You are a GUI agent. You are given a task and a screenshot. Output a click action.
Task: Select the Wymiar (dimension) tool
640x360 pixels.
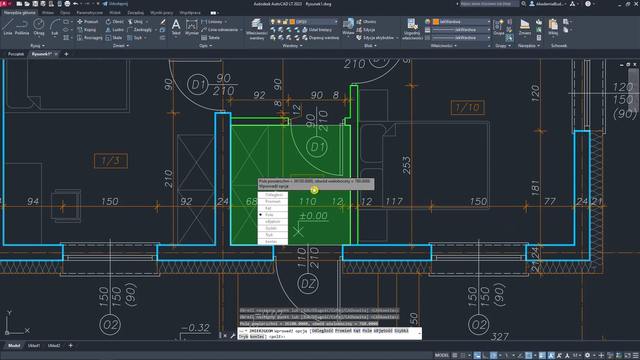tap(191, 27)
